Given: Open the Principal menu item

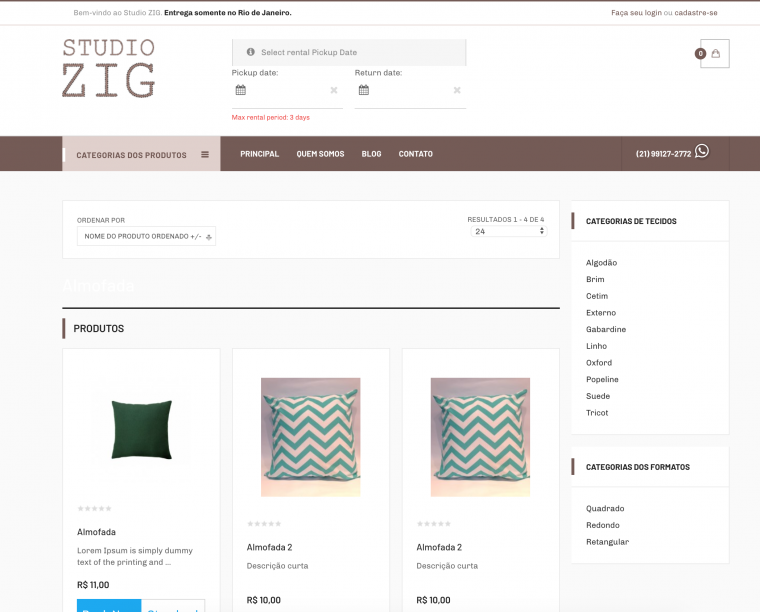Looking at the screenshot, I should (259, 154).
